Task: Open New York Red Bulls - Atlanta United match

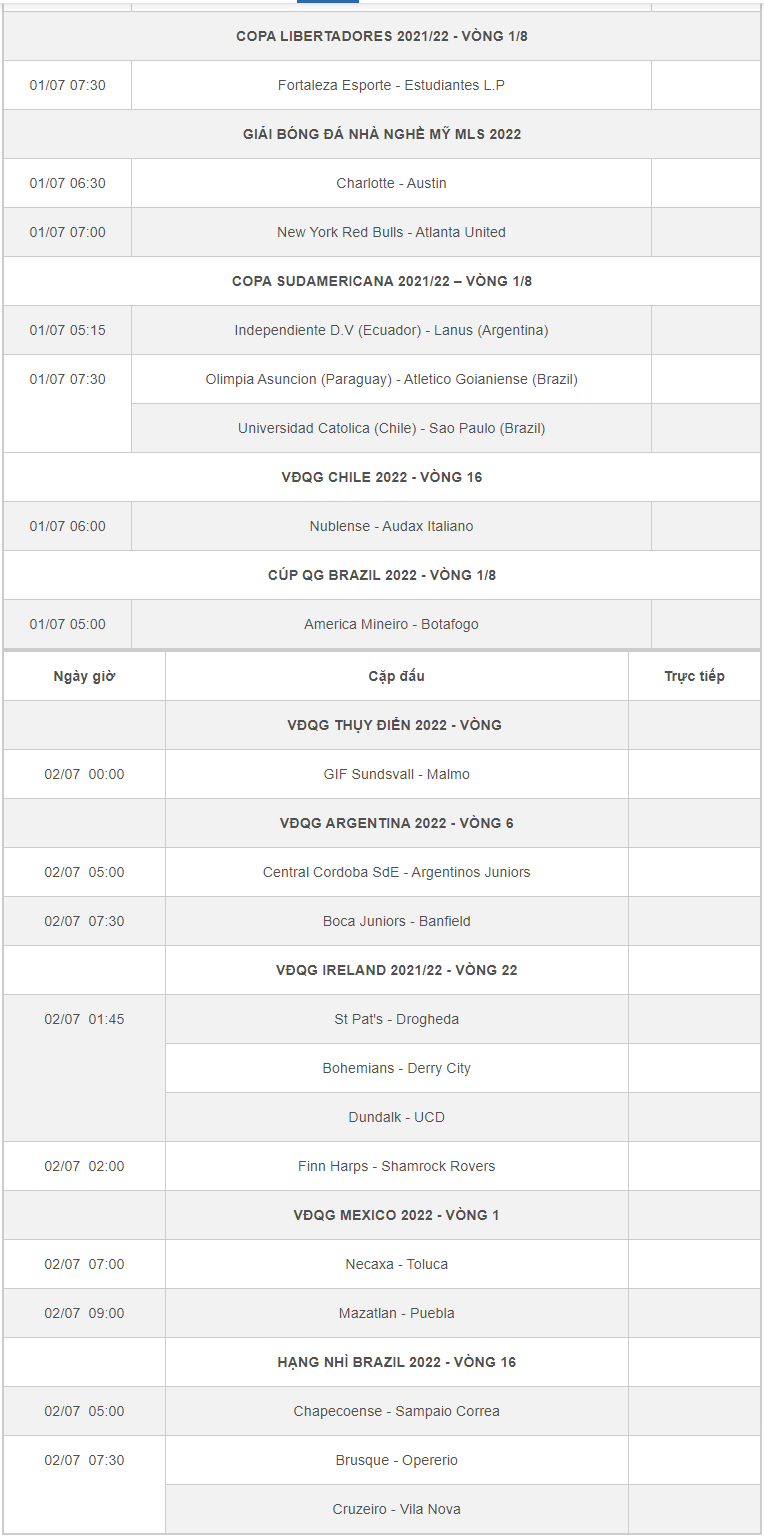Action: click(x=391, y=232)
